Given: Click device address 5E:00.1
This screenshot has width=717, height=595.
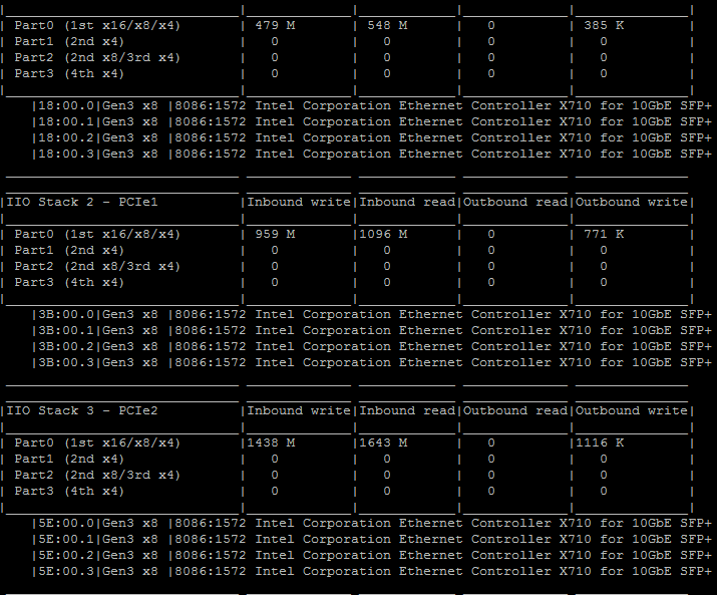Looking at the screenshot, I should pyautogui.click(x=66, y=539).
